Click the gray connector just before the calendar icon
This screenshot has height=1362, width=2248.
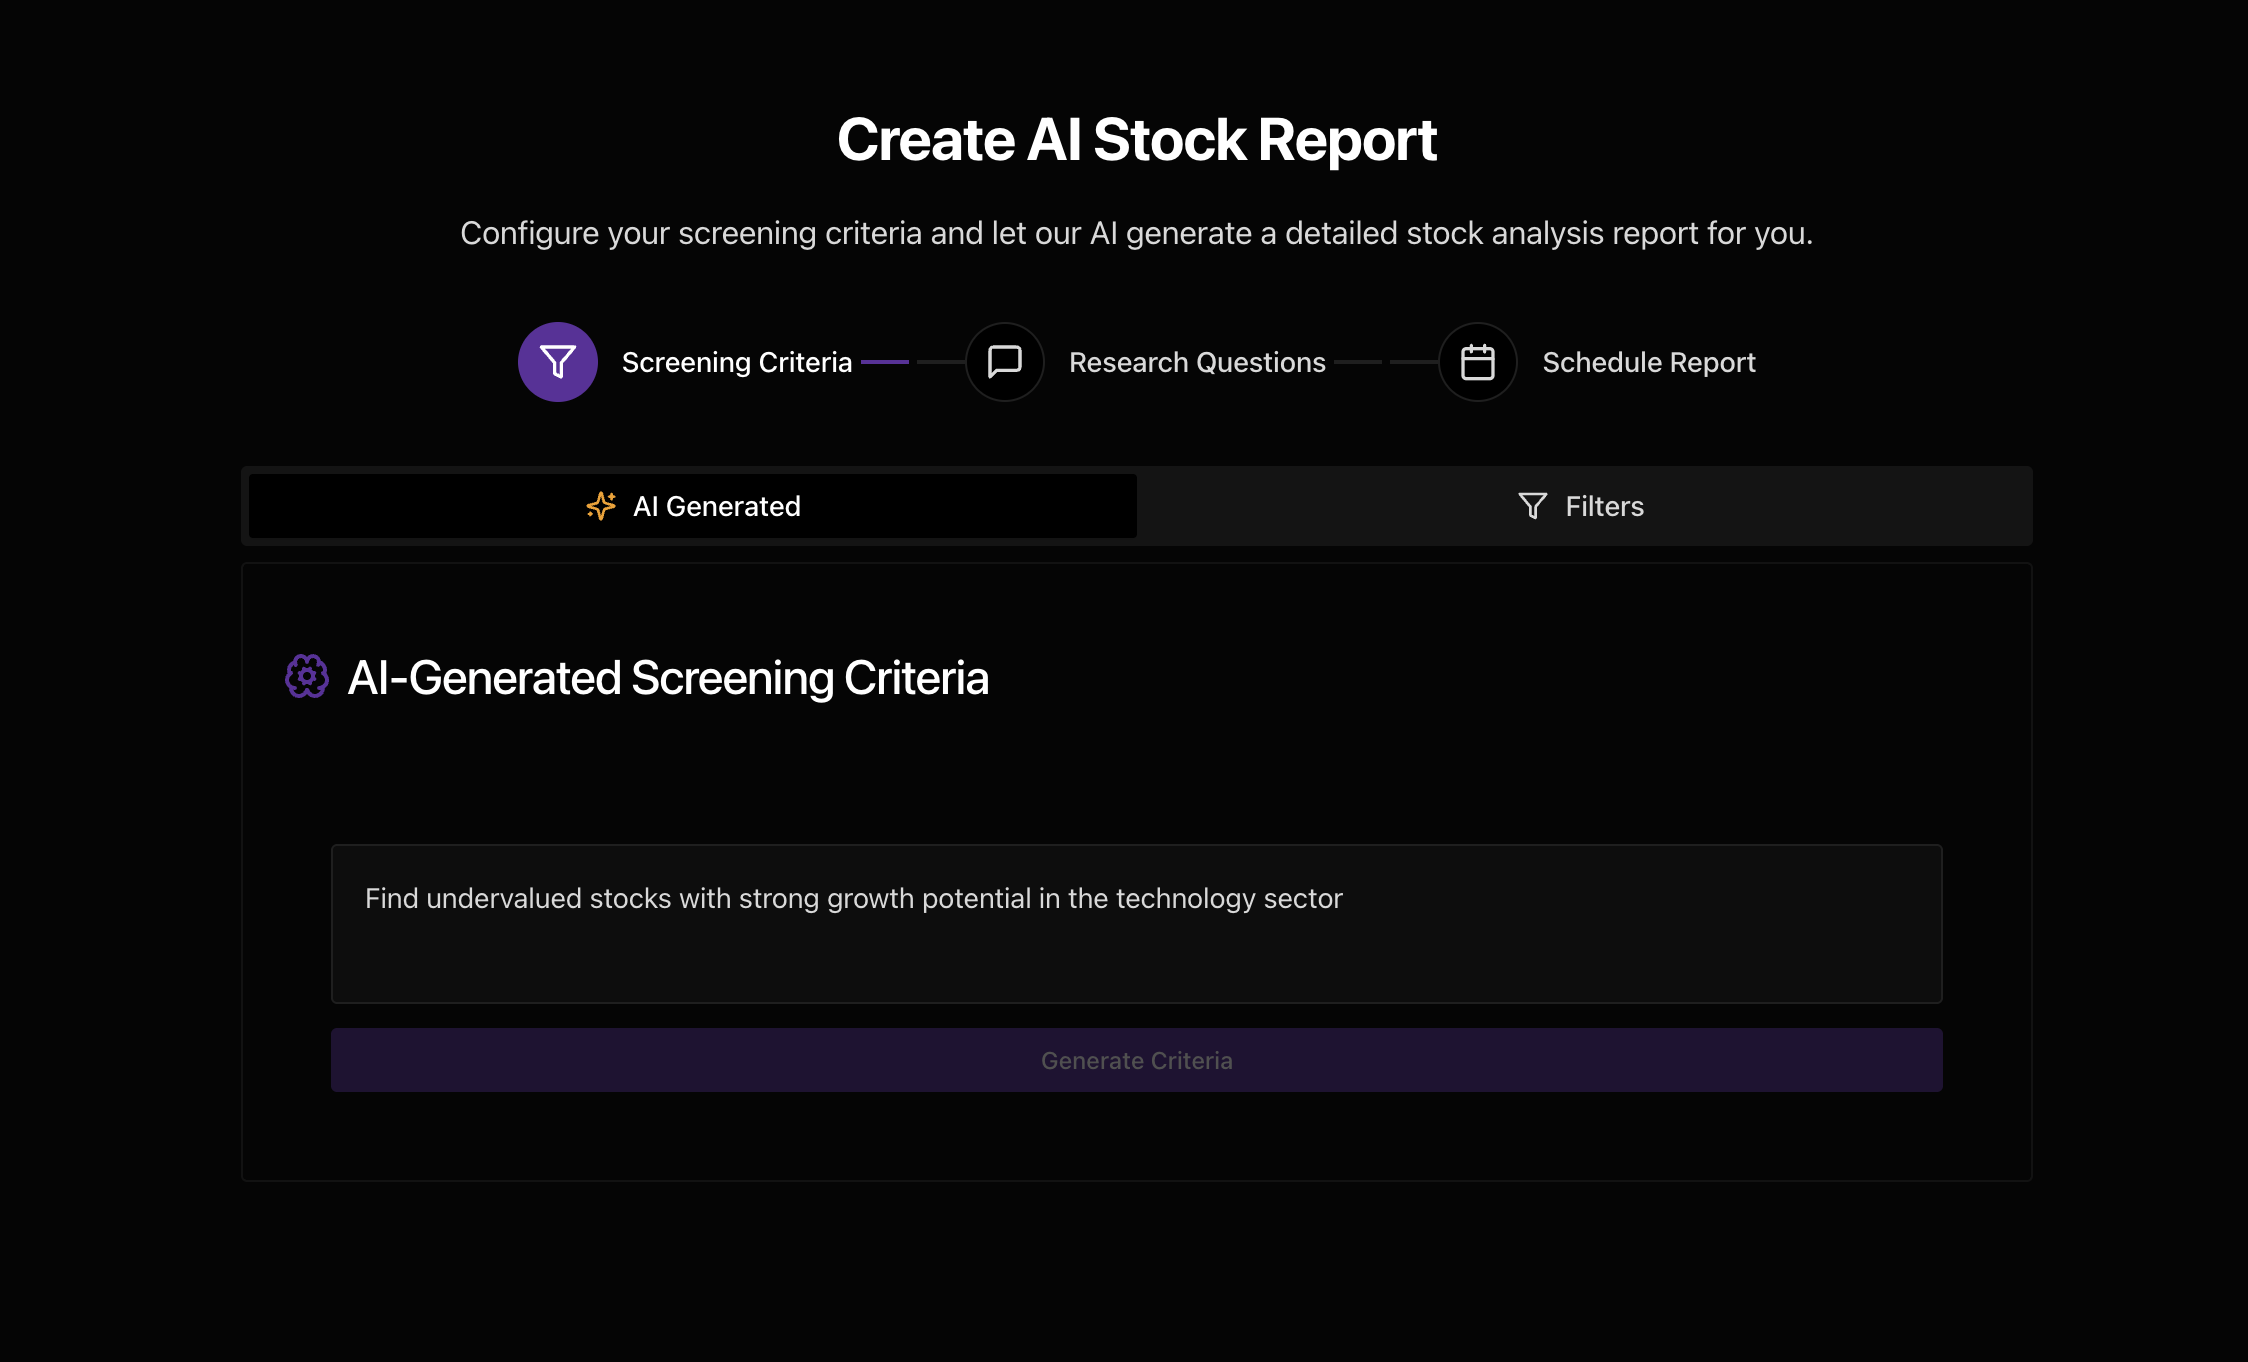[x=1413, y=362]
